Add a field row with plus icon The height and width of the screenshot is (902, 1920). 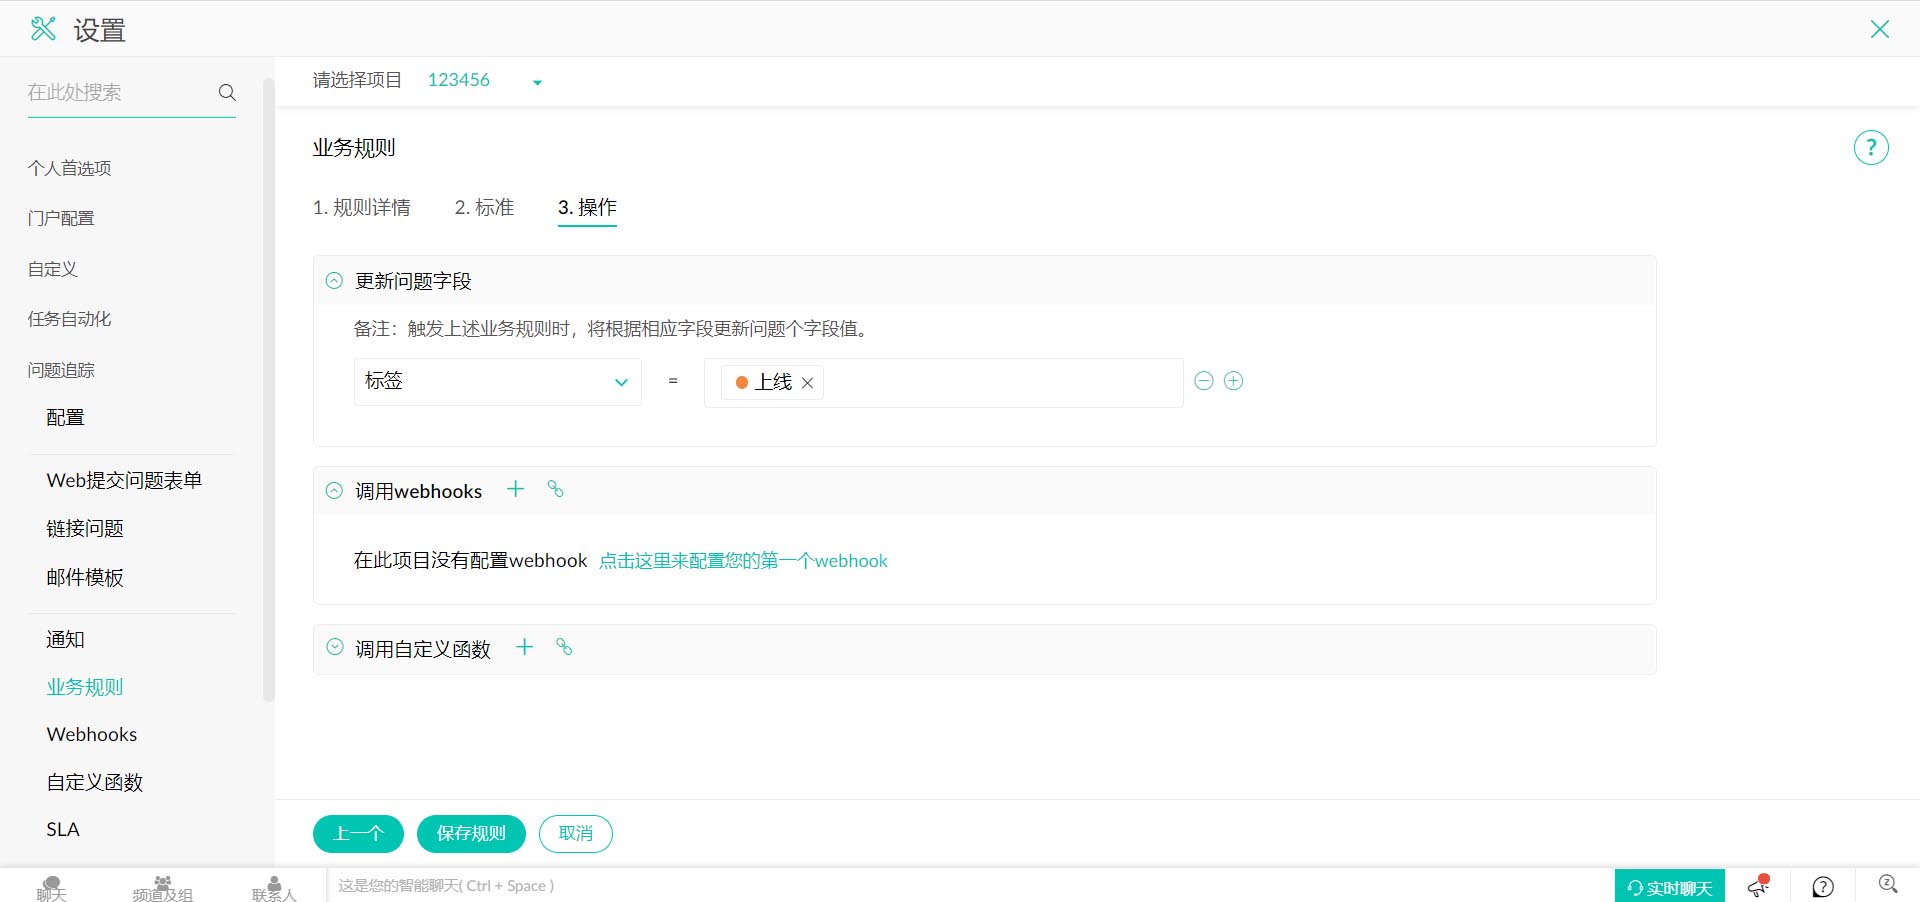pos(1234,381)
